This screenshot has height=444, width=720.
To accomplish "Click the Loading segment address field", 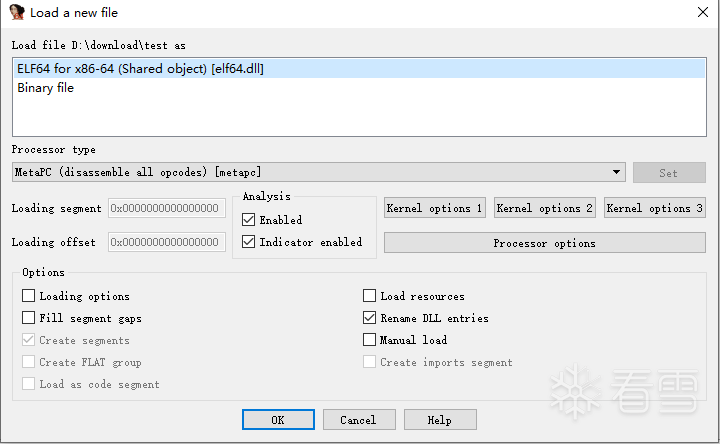I will click(167, 208).
